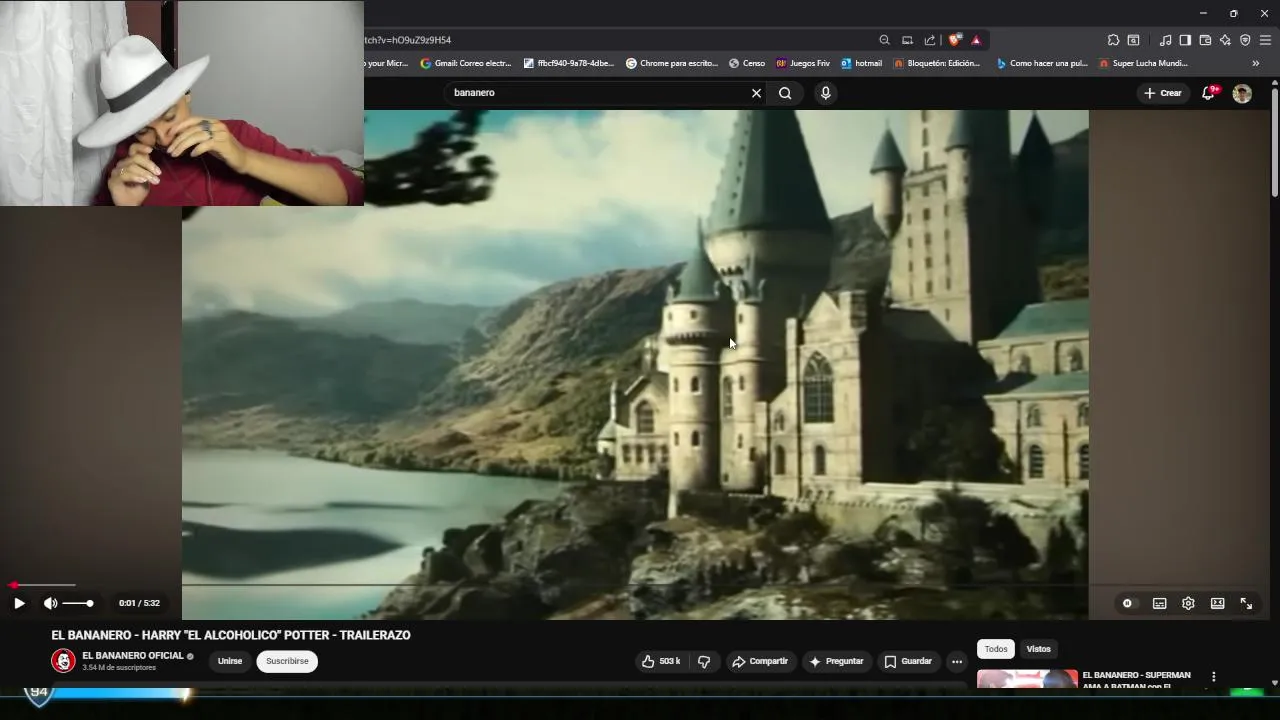
Task: Click the red video progress bar
Action: click(43, 585)
